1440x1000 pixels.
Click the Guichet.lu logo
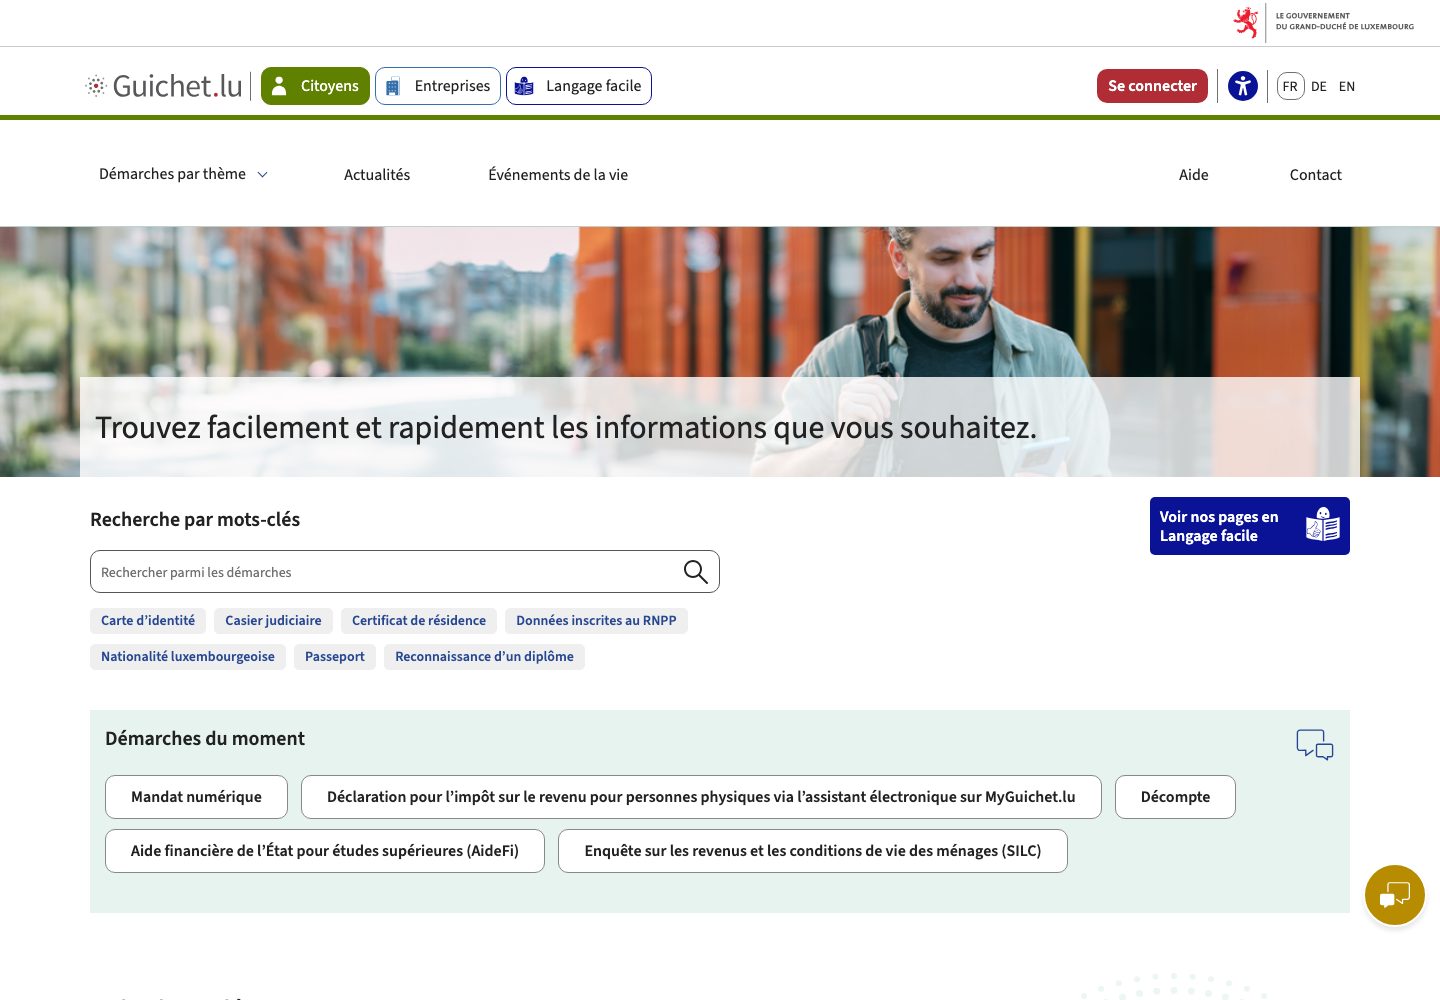coord(165,86)
